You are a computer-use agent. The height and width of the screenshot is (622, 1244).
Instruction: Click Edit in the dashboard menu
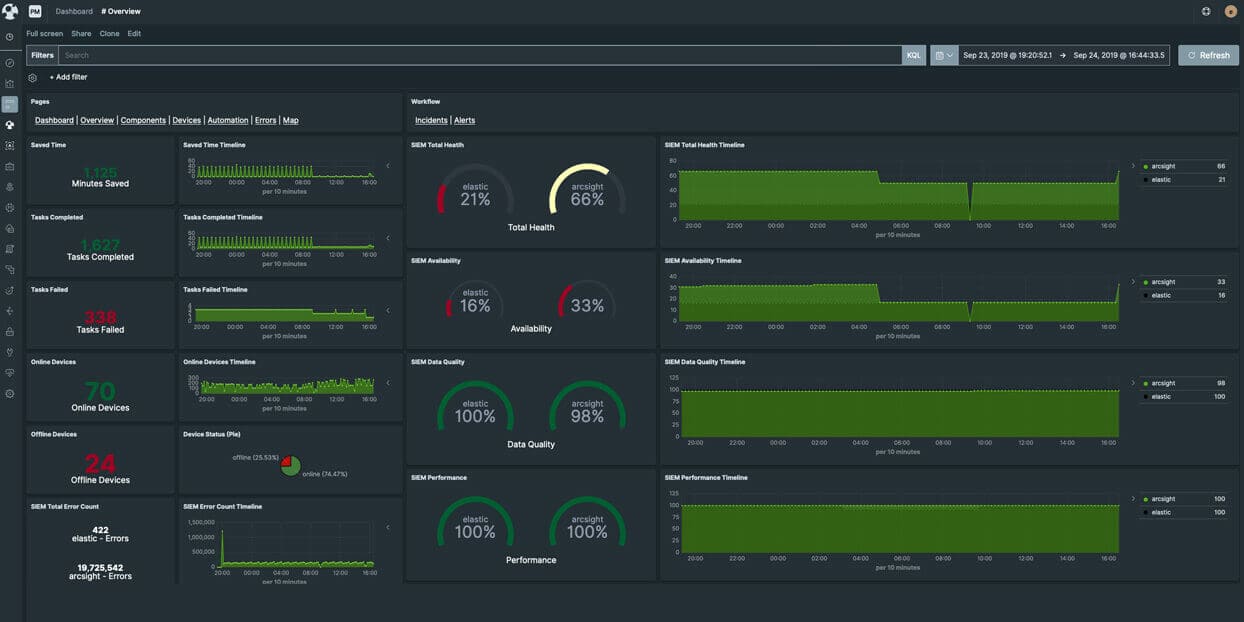[x=134, y=33]
